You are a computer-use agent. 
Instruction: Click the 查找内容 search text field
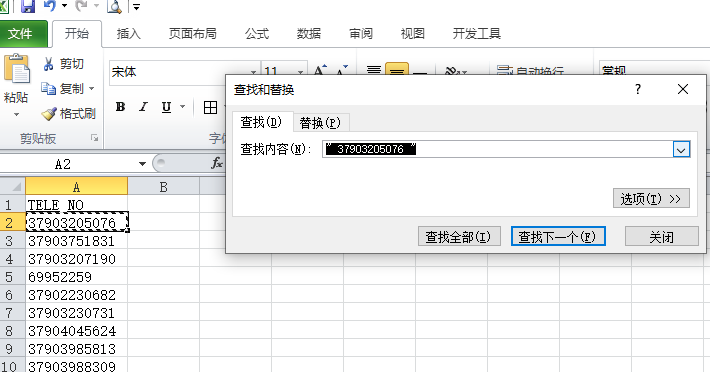point(498,149)
